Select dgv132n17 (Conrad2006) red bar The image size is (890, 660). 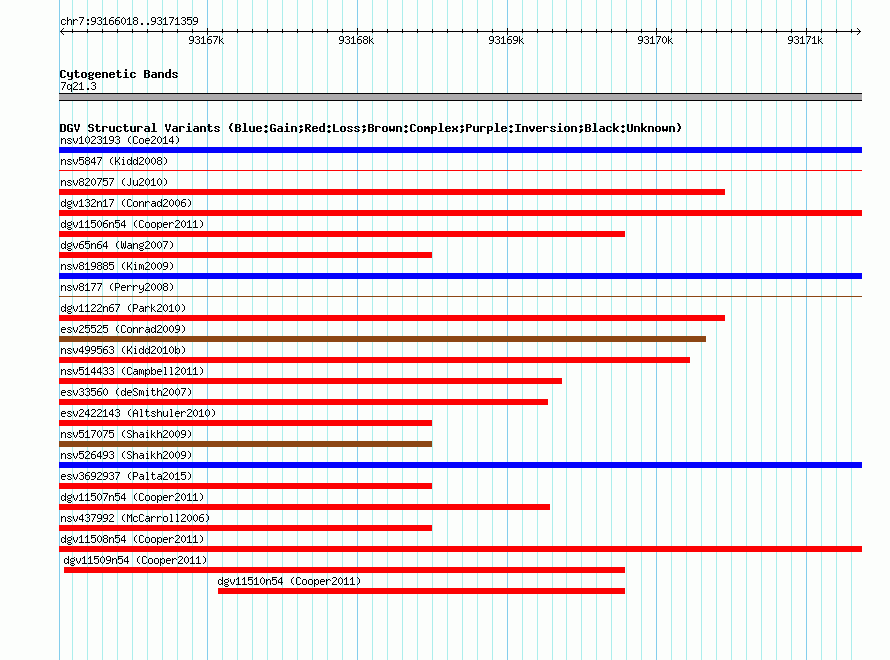coord(460,213)
